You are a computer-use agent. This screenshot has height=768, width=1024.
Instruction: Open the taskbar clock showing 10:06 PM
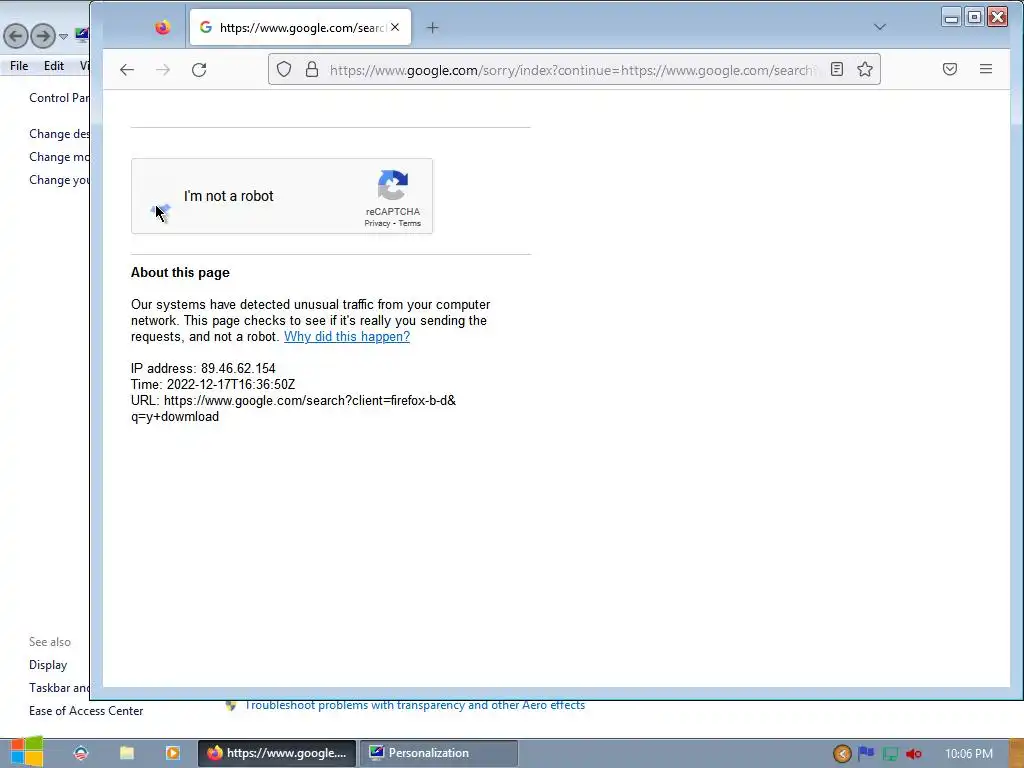pyautogui.click(x=968, y=754)
